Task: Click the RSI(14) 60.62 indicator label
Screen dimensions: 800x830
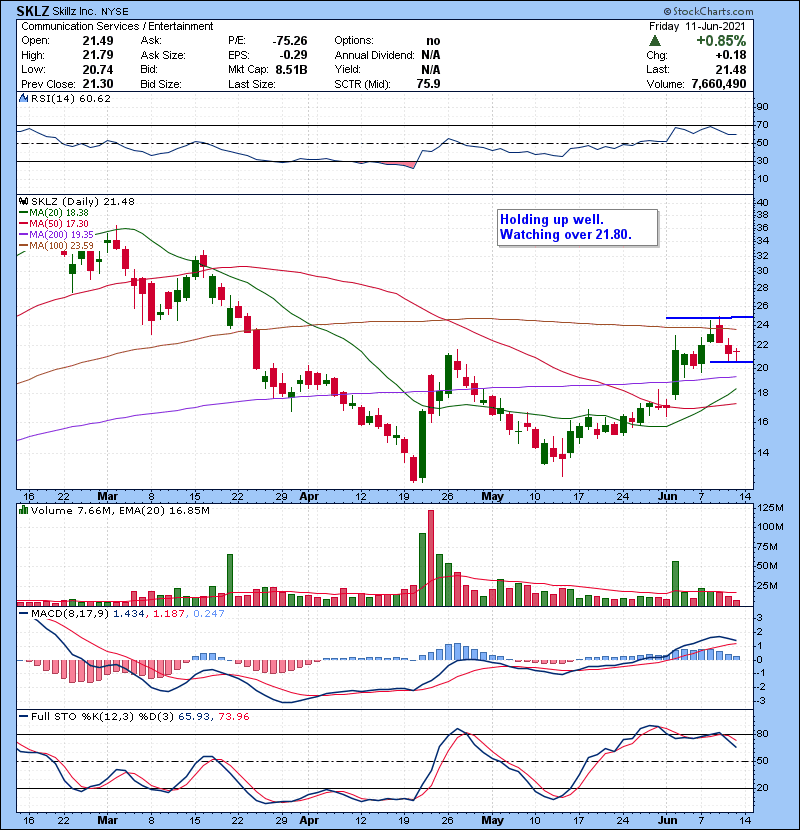Action: (x=71, y=98)
